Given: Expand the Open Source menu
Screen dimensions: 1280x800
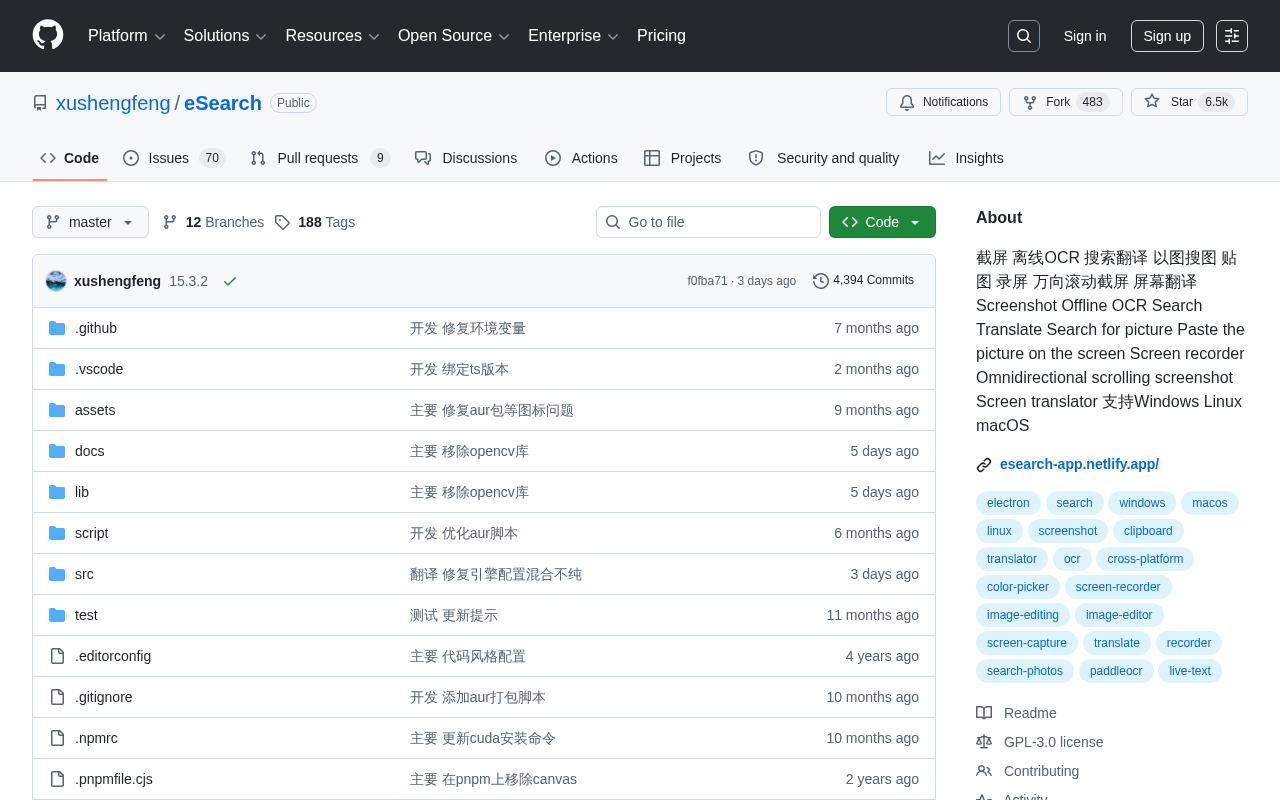Looking at the screenshot, I should [454, 36].
